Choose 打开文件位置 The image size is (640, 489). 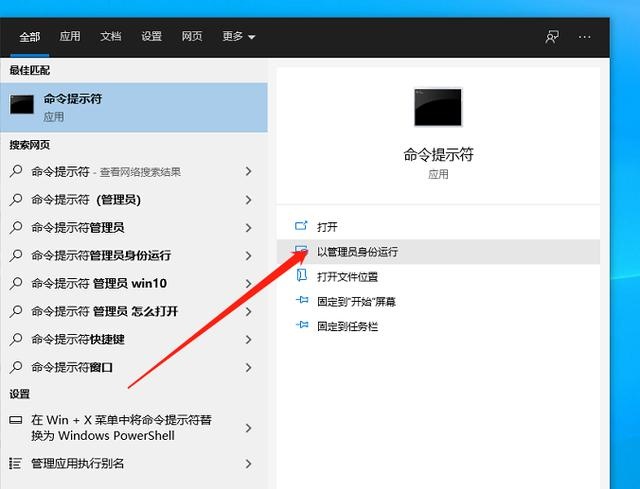pos(438,277)
